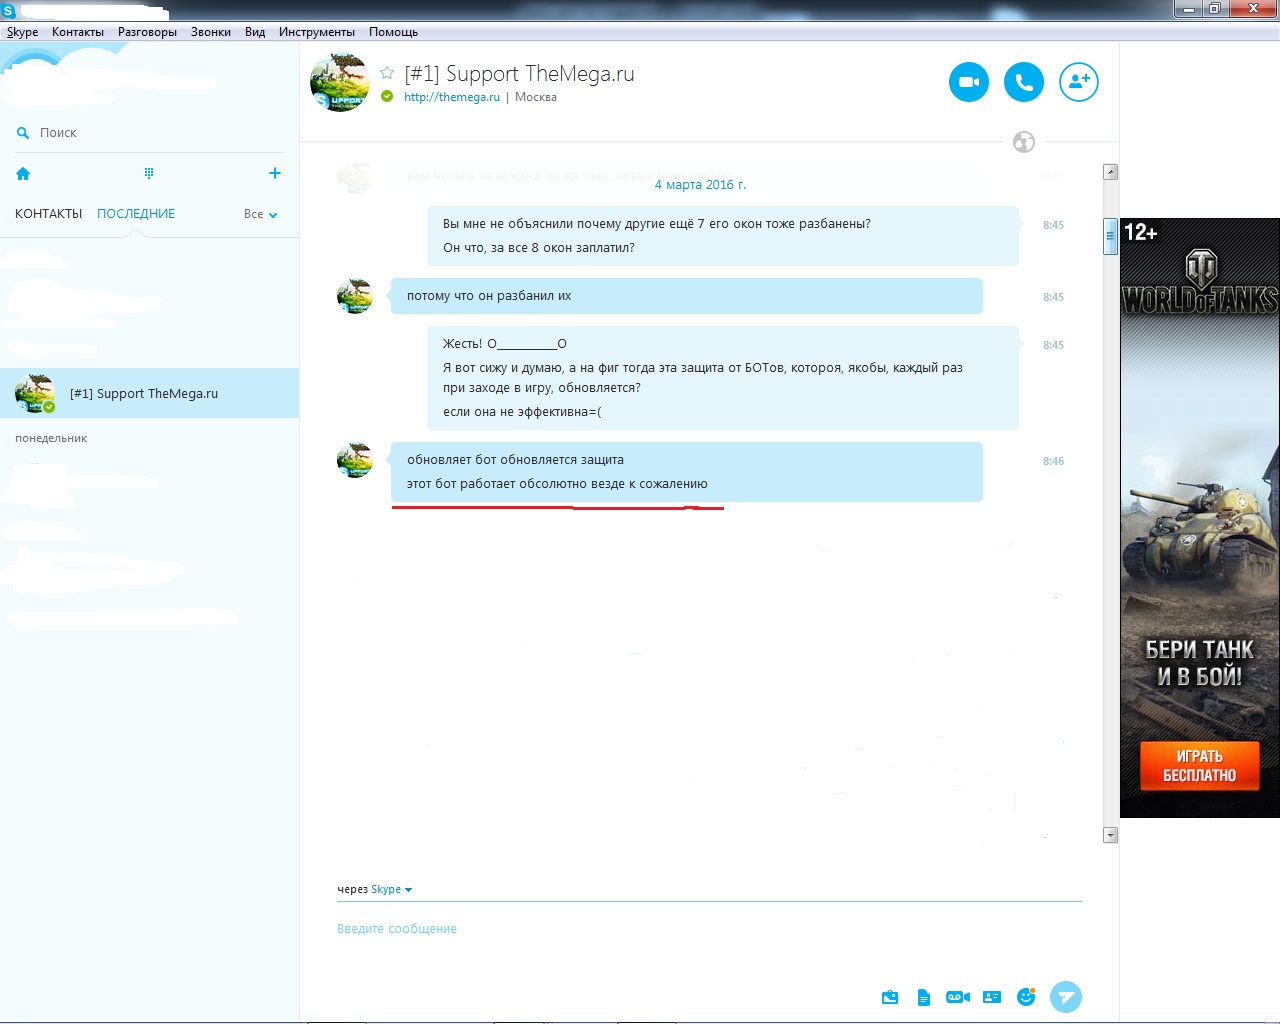Open contact's large profile avatar
This screenshot has height=1024, width=1280.
340,82
